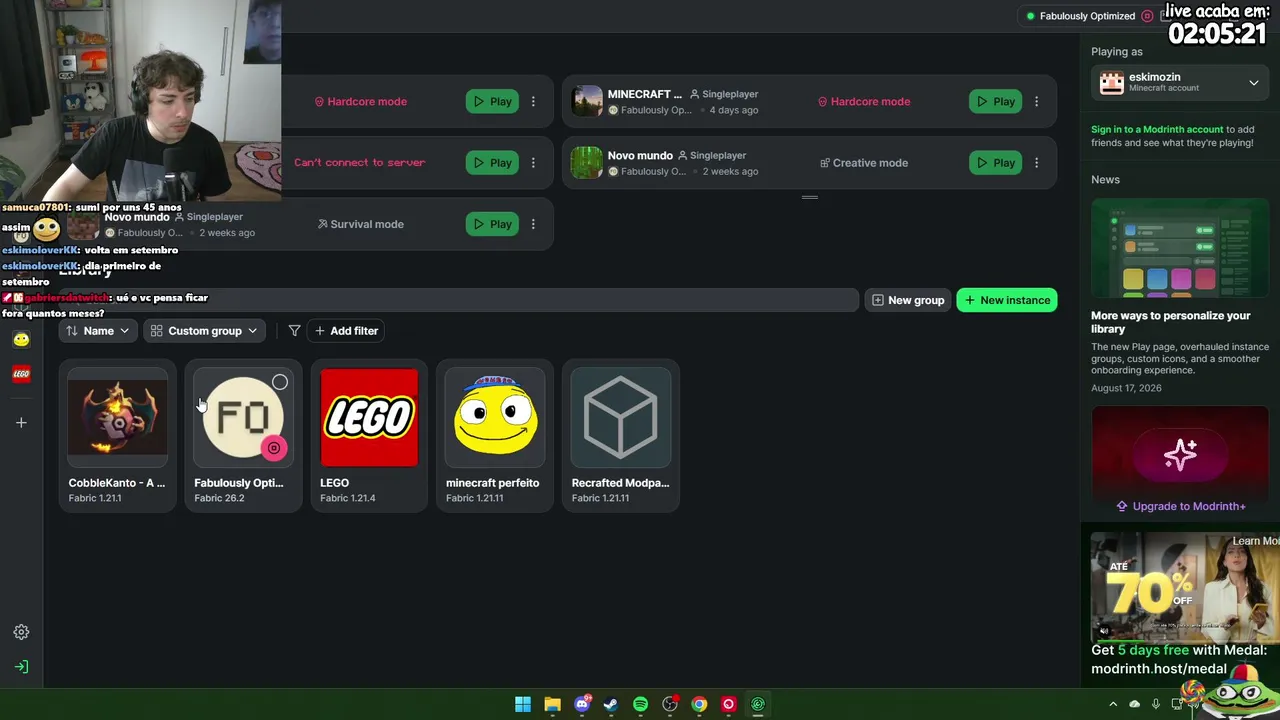Click the Add filter button
This screenshot has width=1280, height=720.
[346, 331]
